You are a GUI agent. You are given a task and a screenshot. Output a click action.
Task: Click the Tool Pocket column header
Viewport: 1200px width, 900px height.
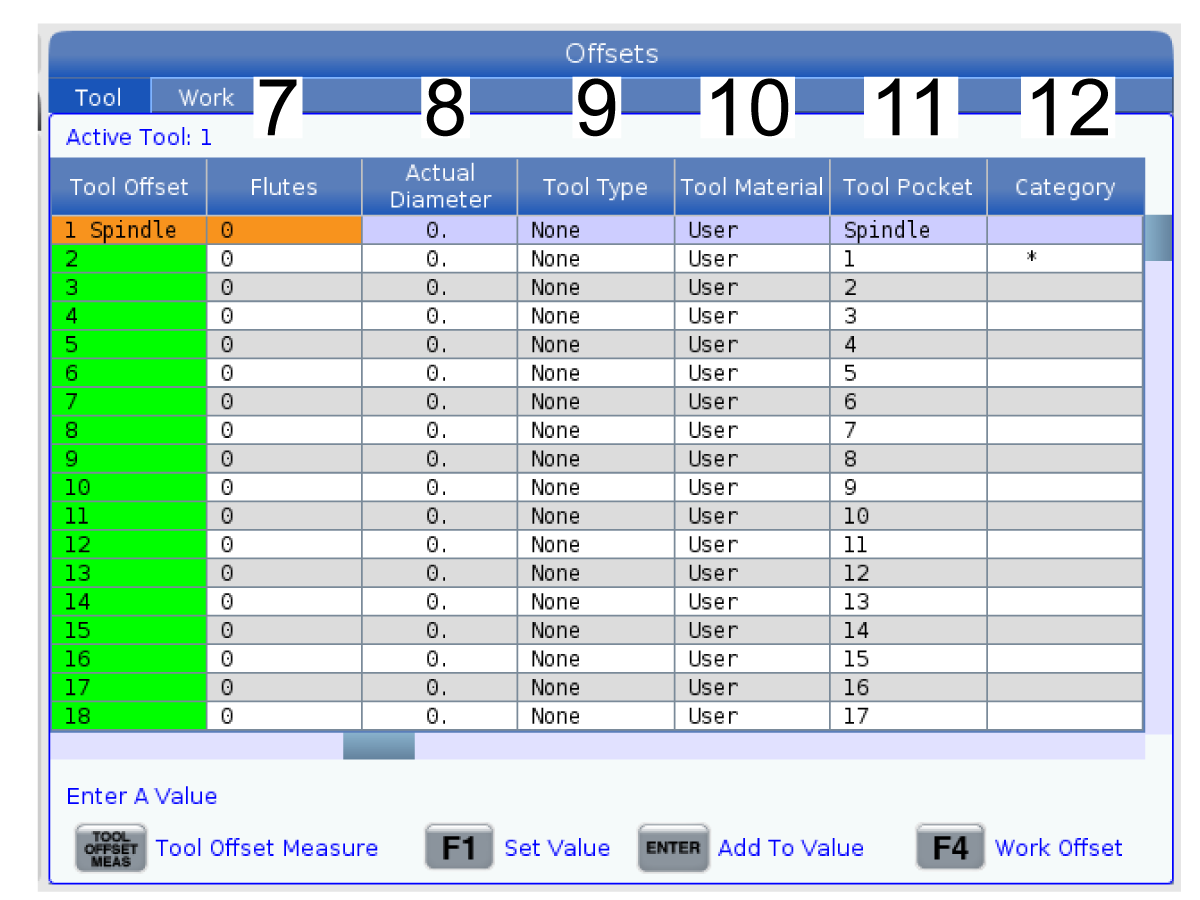coord(908,187)
